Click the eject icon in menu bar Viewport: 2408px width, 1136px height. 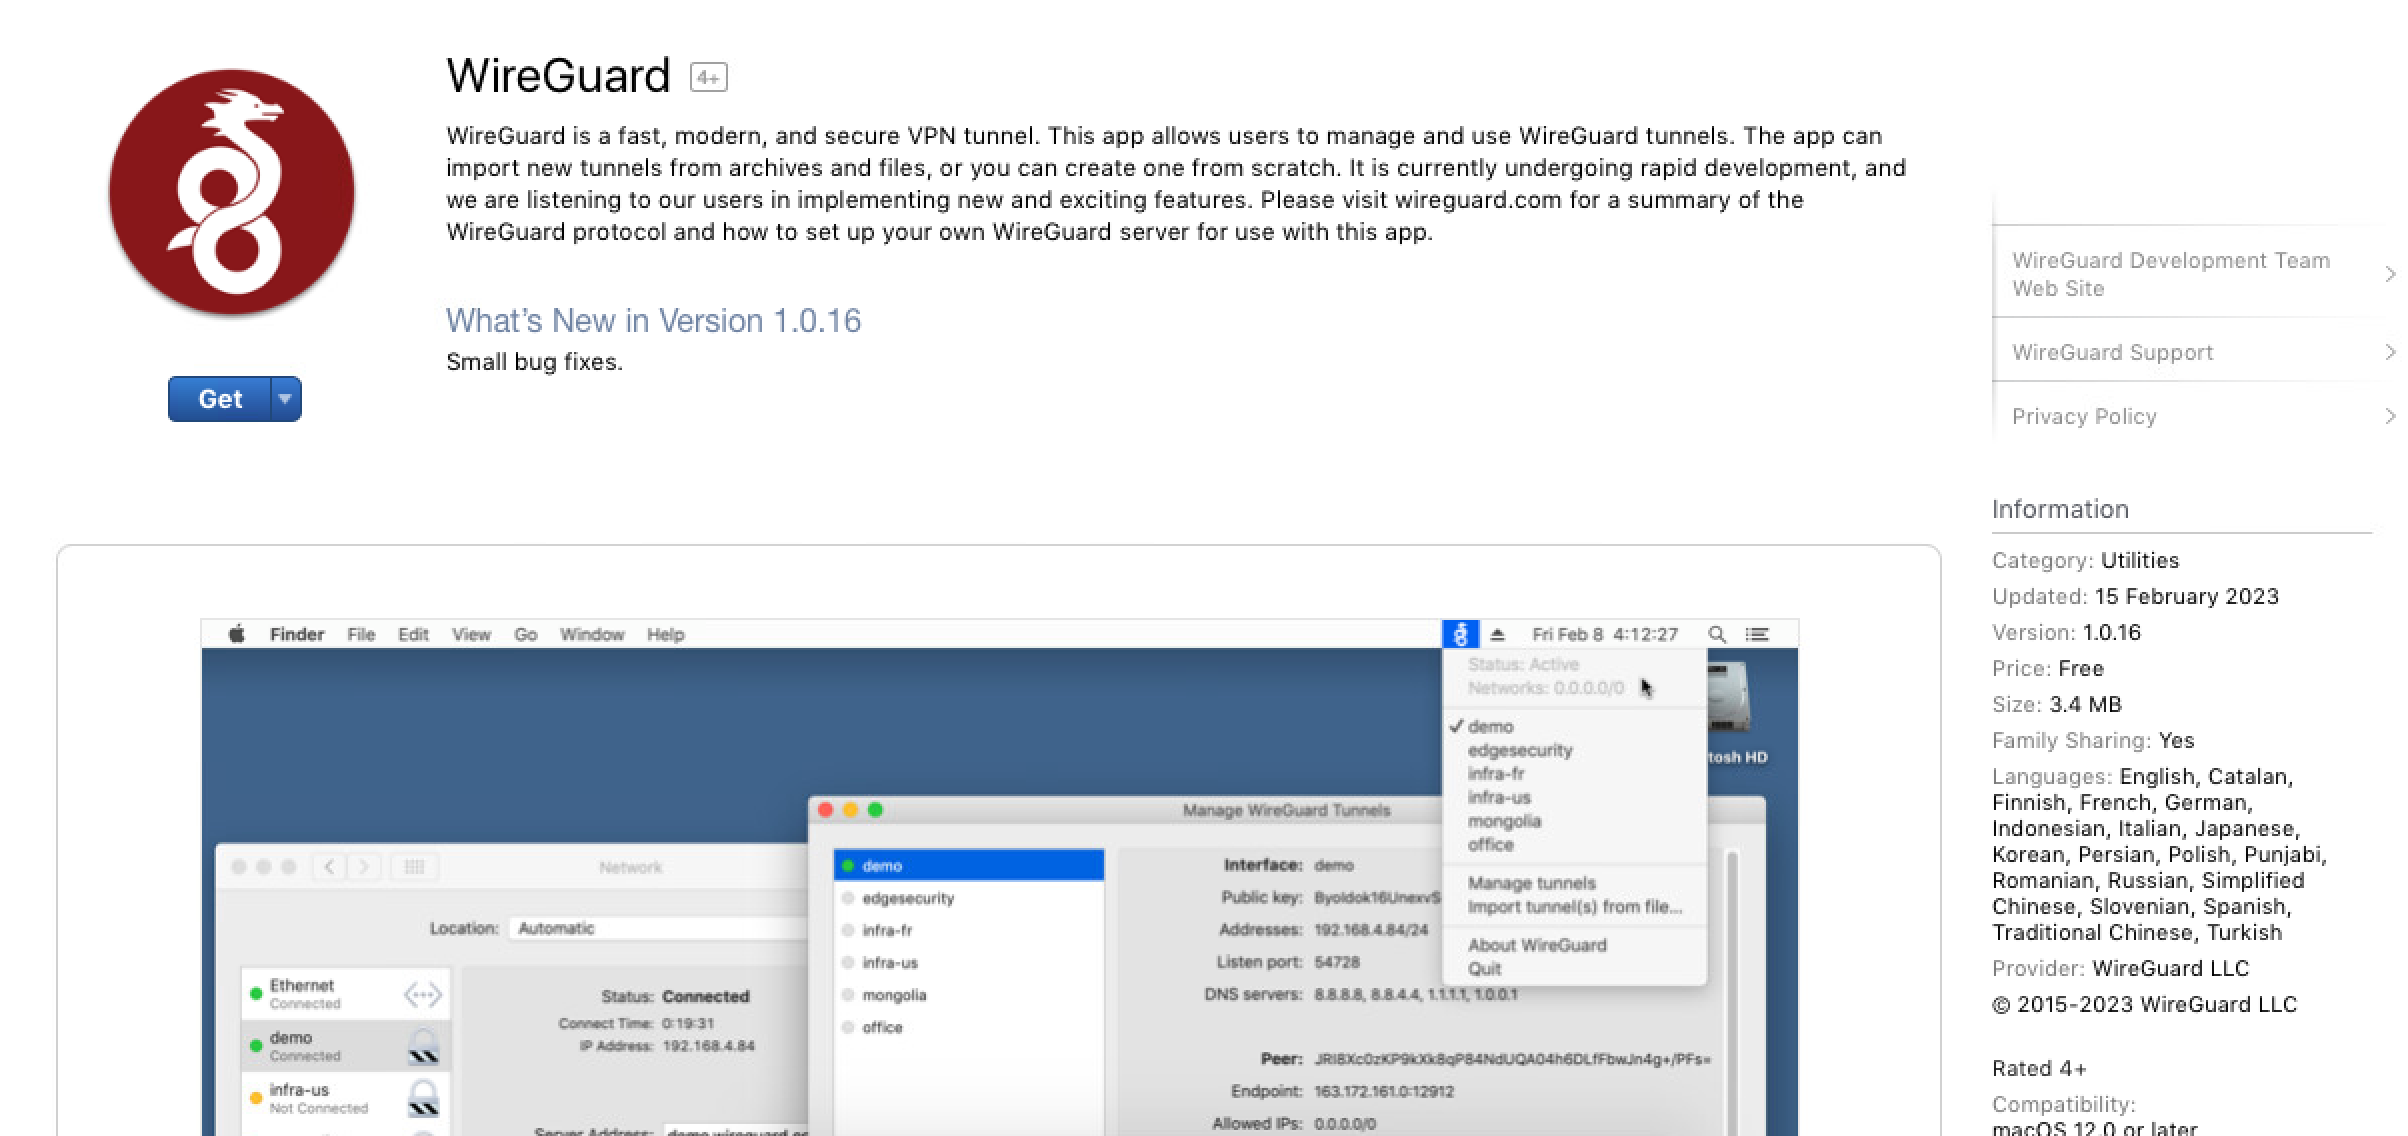1497,634
